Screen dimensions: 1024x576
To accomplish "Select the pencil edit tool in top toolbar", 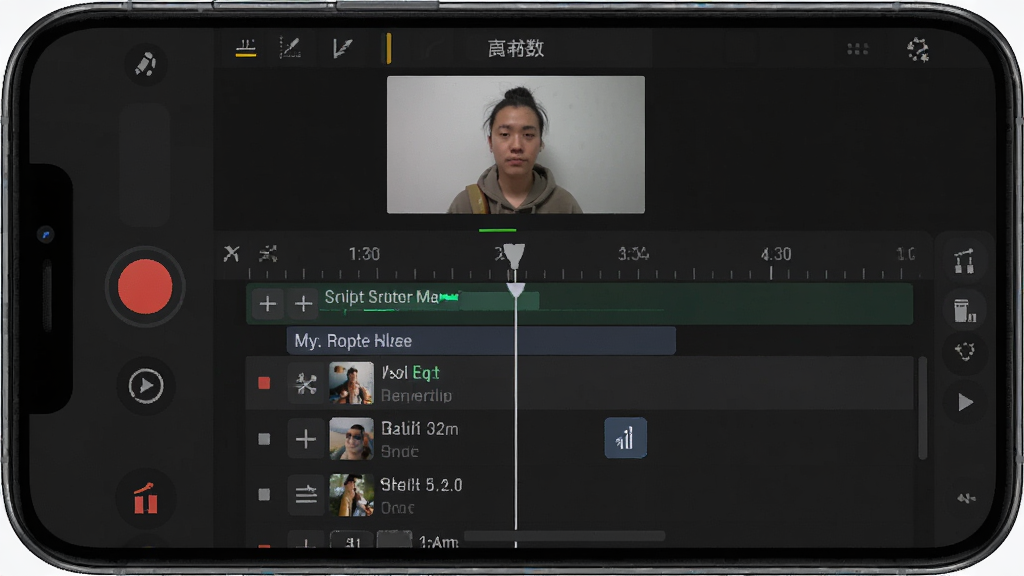I will point(290,48).
